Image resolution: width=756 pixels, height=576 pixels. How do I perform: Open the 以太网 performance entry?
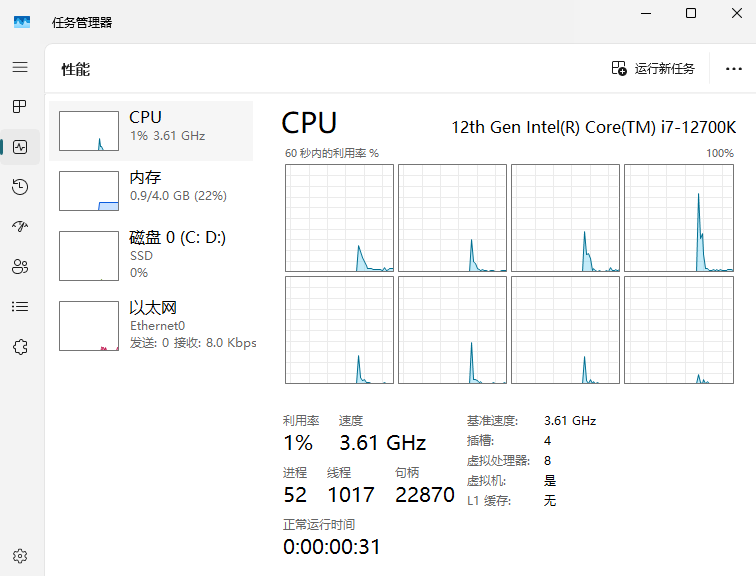(151, 326)
